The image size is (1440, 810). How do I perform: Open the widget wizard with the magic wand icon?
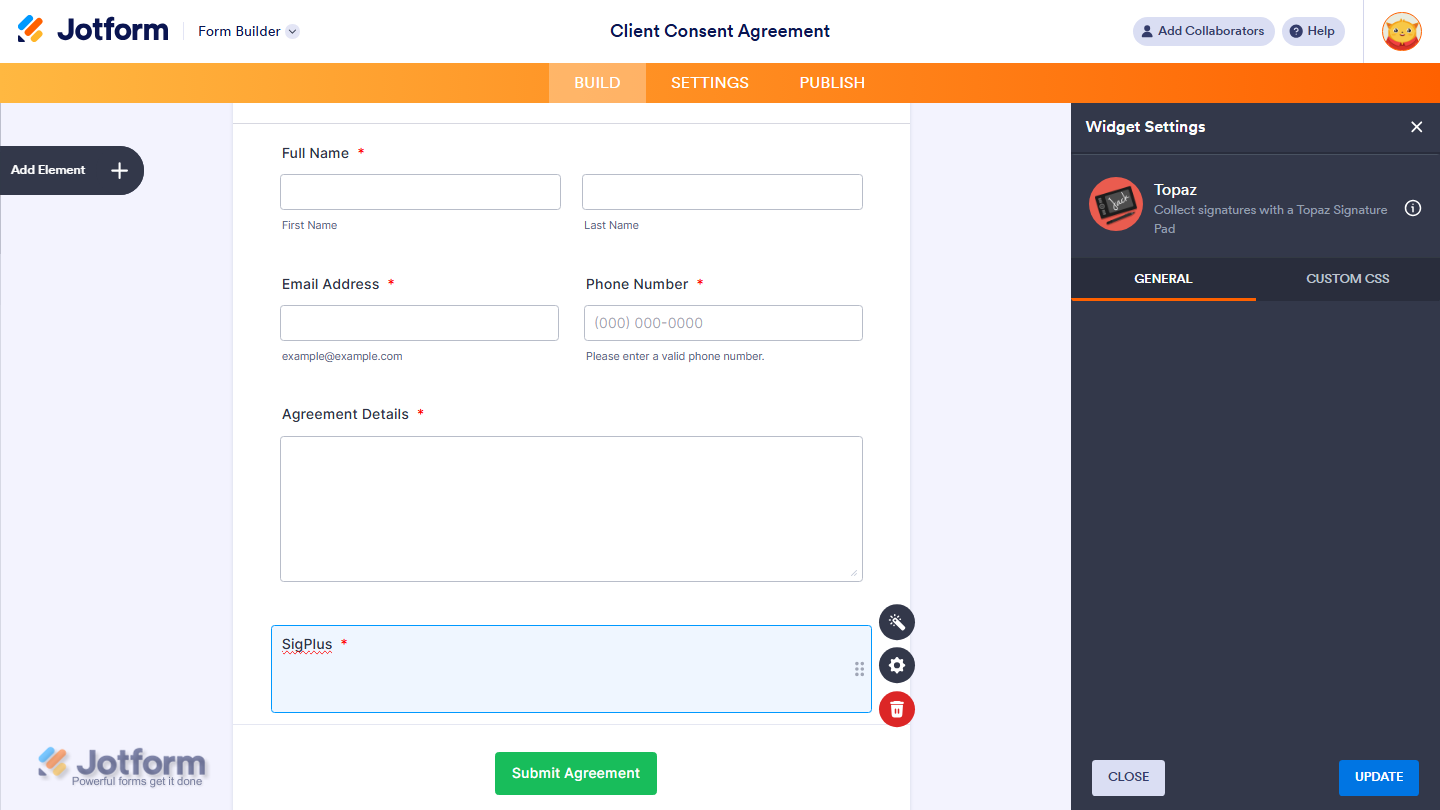(x=896, y=622)
